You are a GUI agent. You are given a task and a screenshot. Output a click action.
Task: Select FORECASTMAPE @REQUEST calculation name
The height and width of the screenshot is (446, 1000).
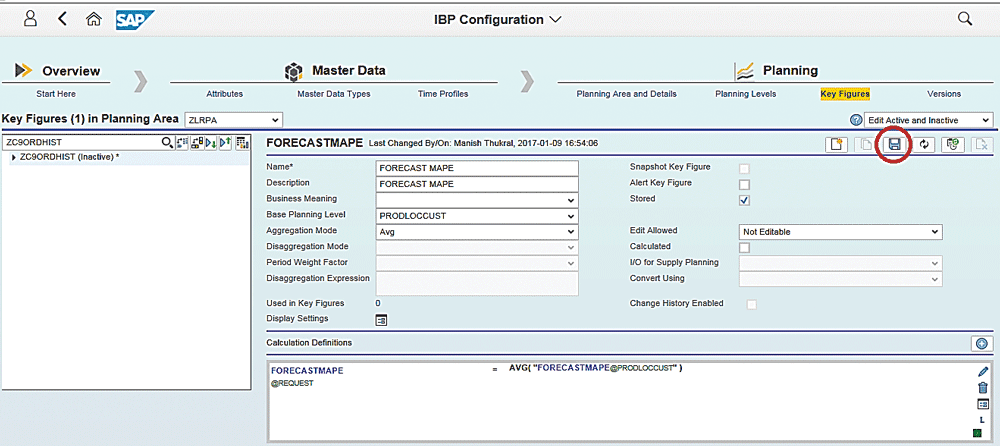coord(307,376)
